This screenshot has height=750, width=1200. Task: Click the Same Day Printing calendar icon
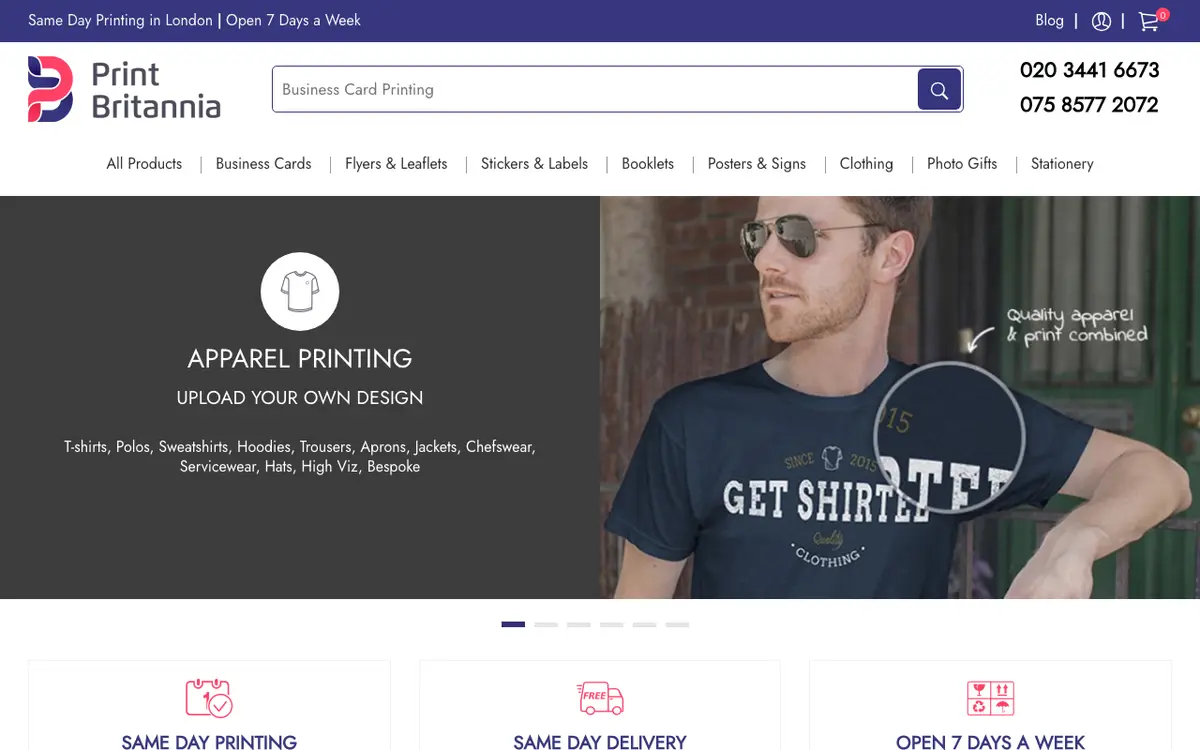(209, 698)
